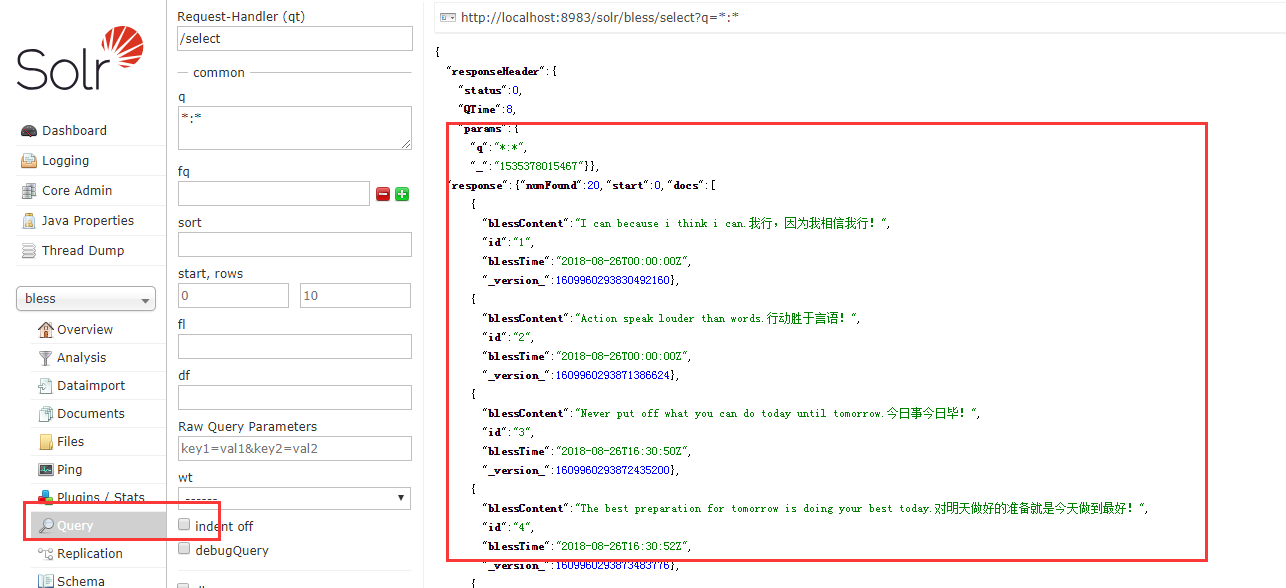1286x588 pixels.
Task: Click the start field showing 0
Action: [x=233, y=295]
